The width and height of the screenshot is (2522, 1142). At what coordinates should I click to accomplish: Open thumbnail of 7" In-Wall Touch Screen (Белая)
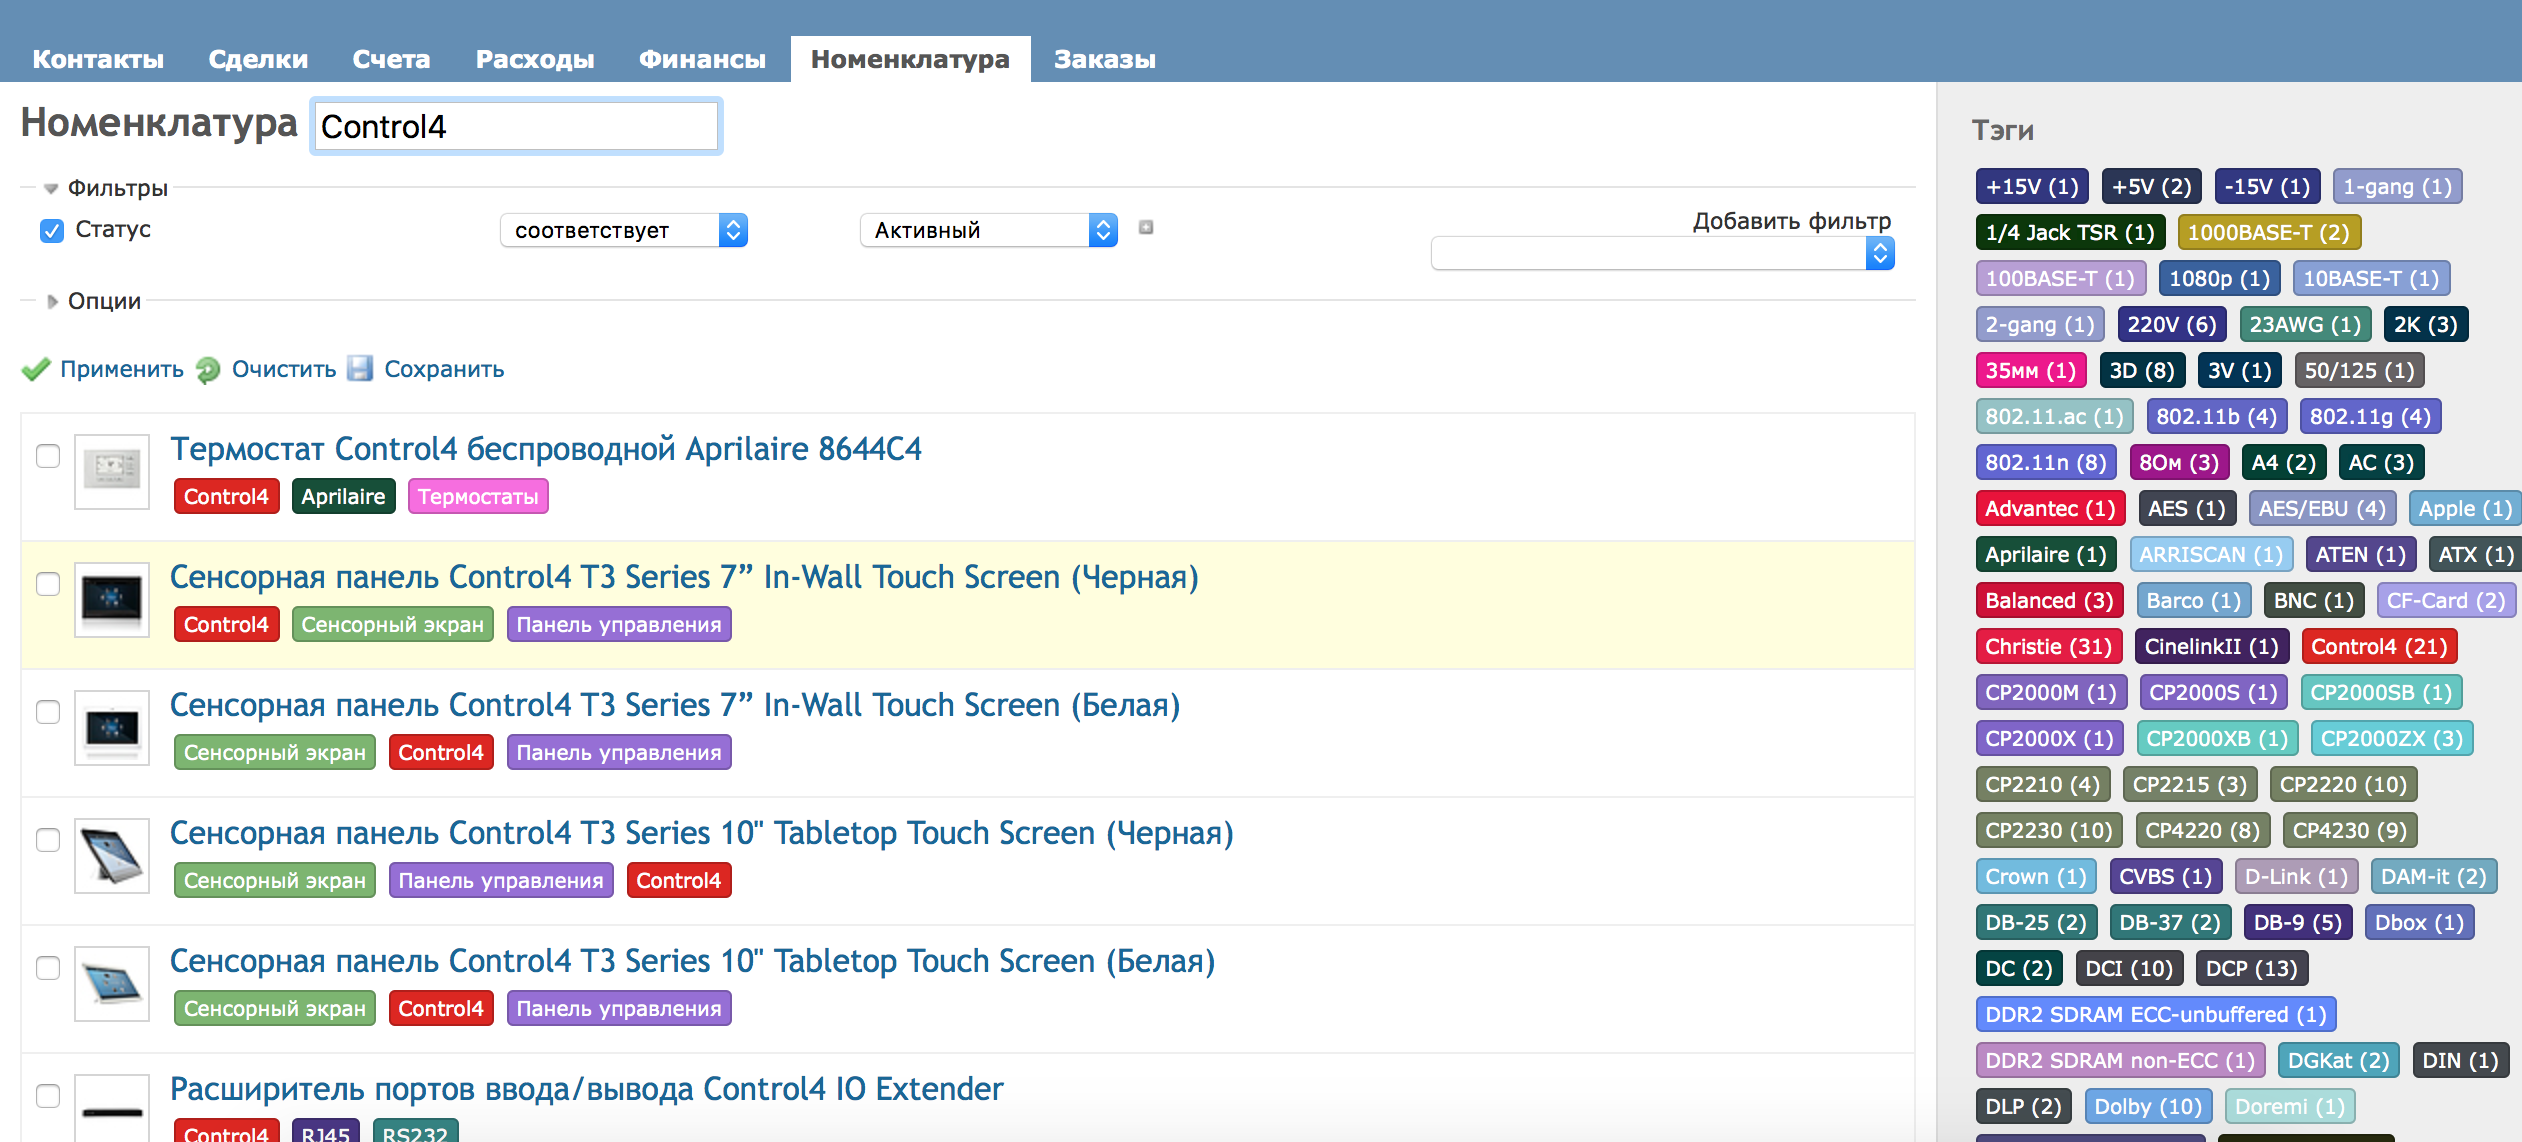click(112, 726)
